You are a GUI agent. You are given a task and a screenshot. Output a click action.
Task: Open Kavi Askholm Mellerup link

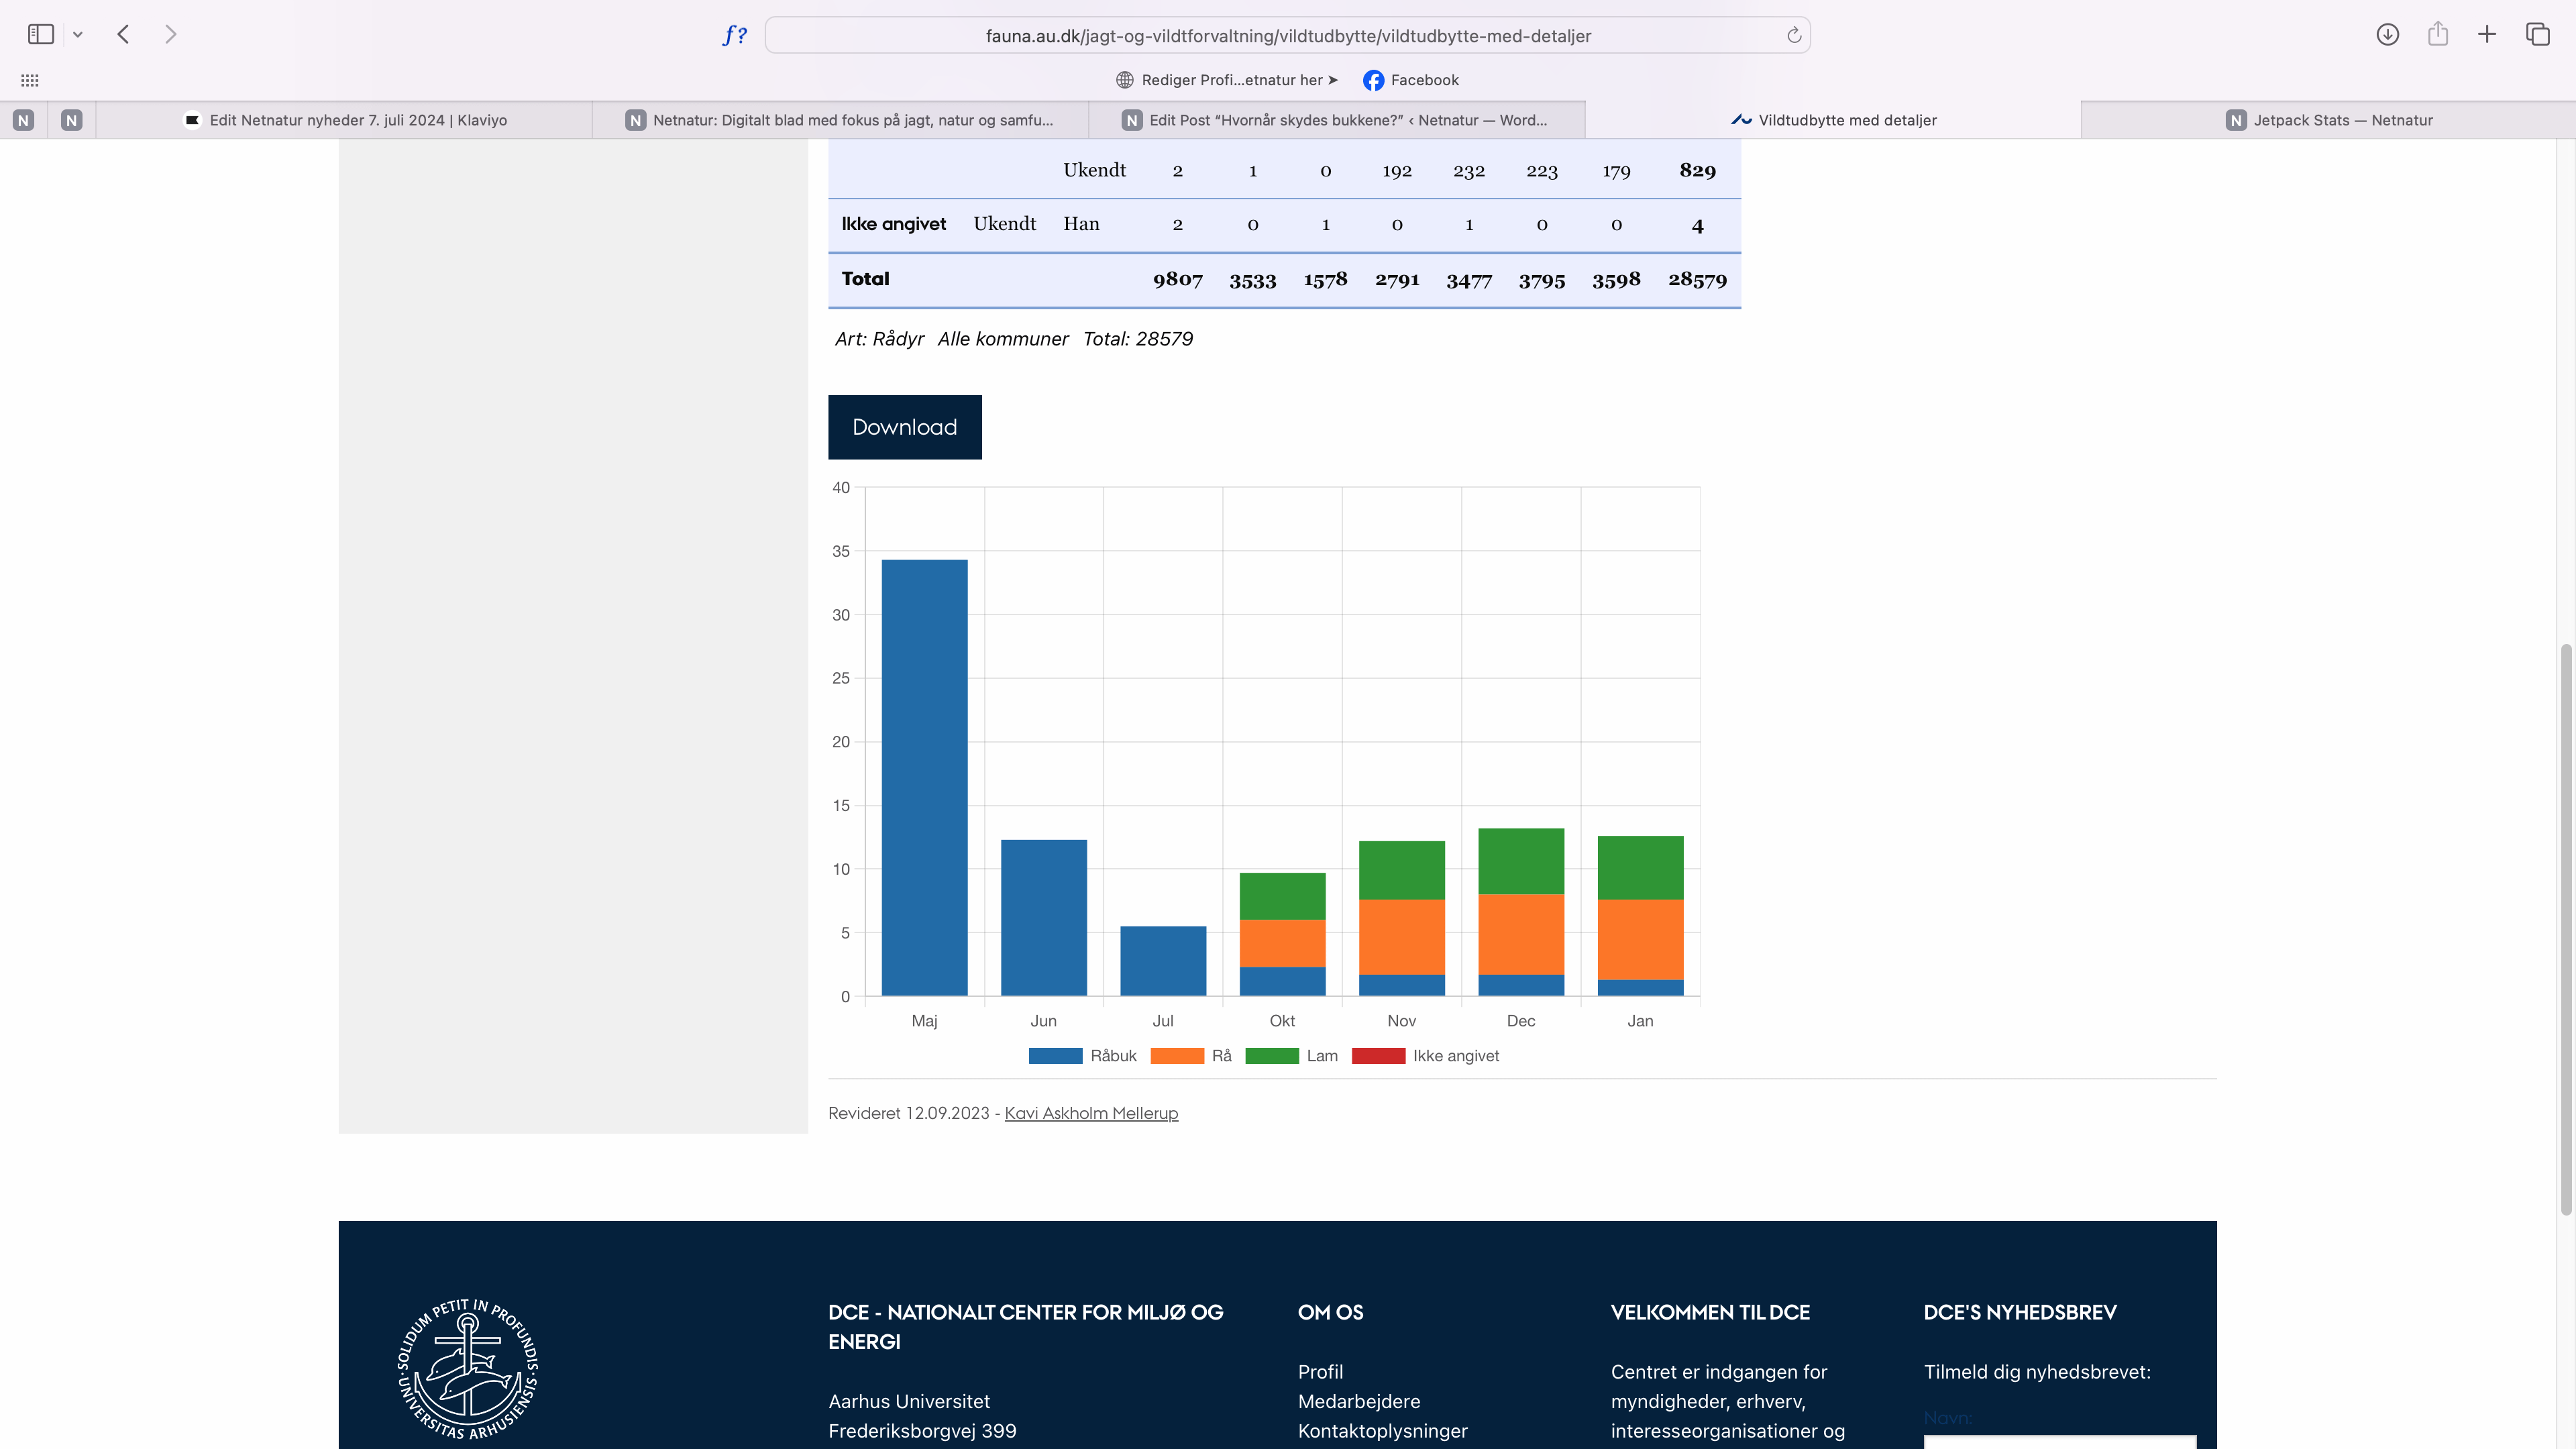pyautogui.click(x=1091, y=1113)
